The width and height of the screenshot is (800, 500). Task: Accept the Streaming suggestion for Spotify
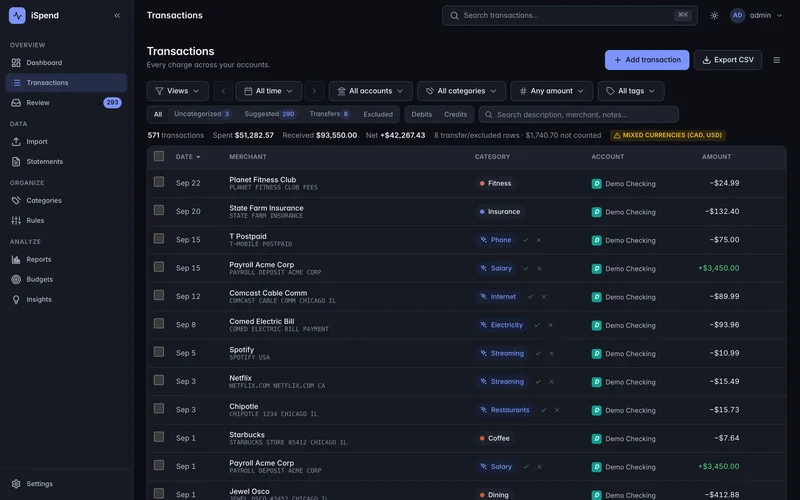point(538,353)
